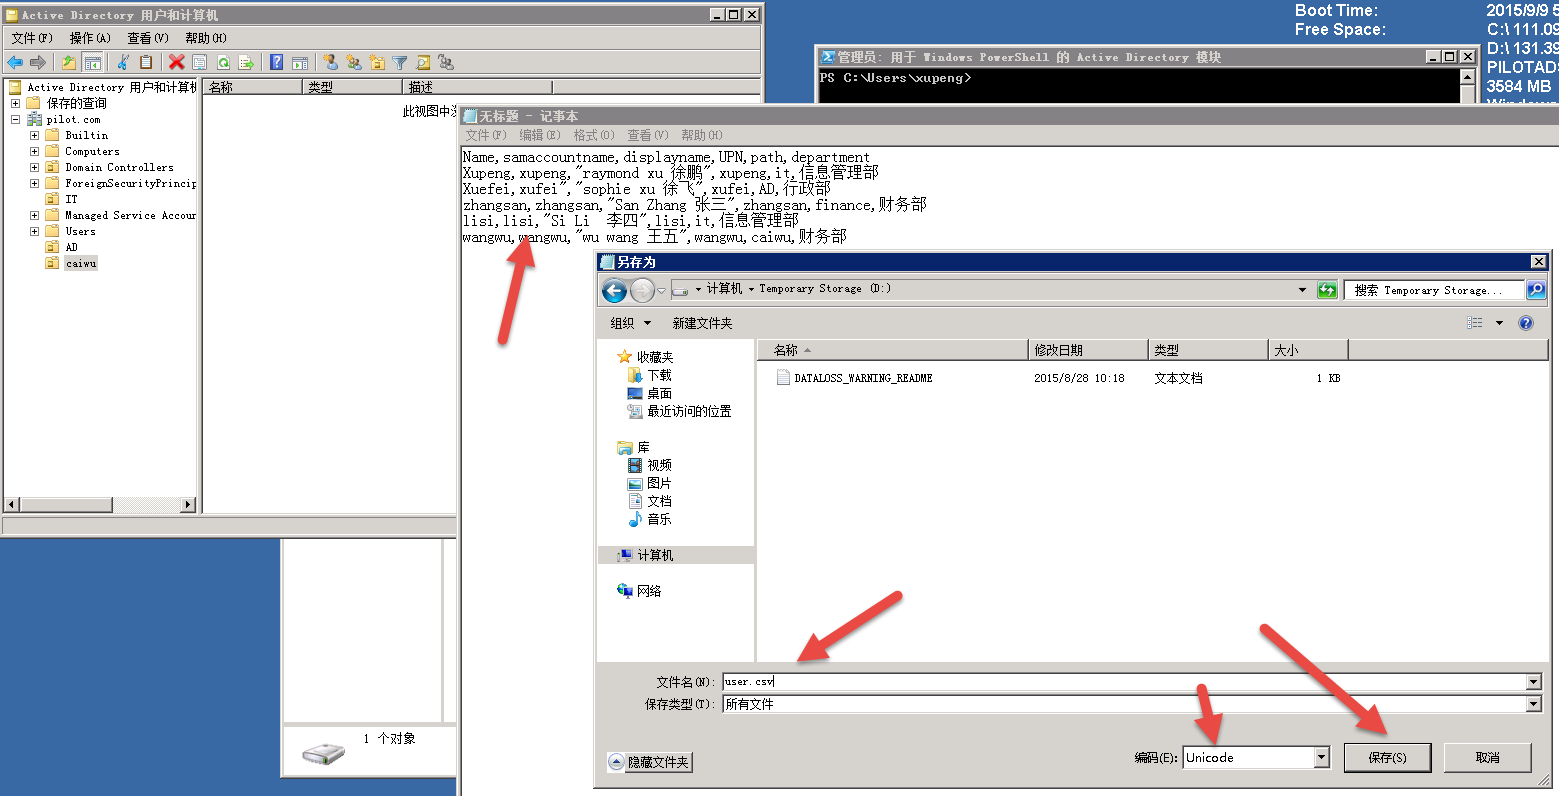This screenshot has width=1559, height=796.
Task: Toggle the action pane icon
Action: coord(299,62)
